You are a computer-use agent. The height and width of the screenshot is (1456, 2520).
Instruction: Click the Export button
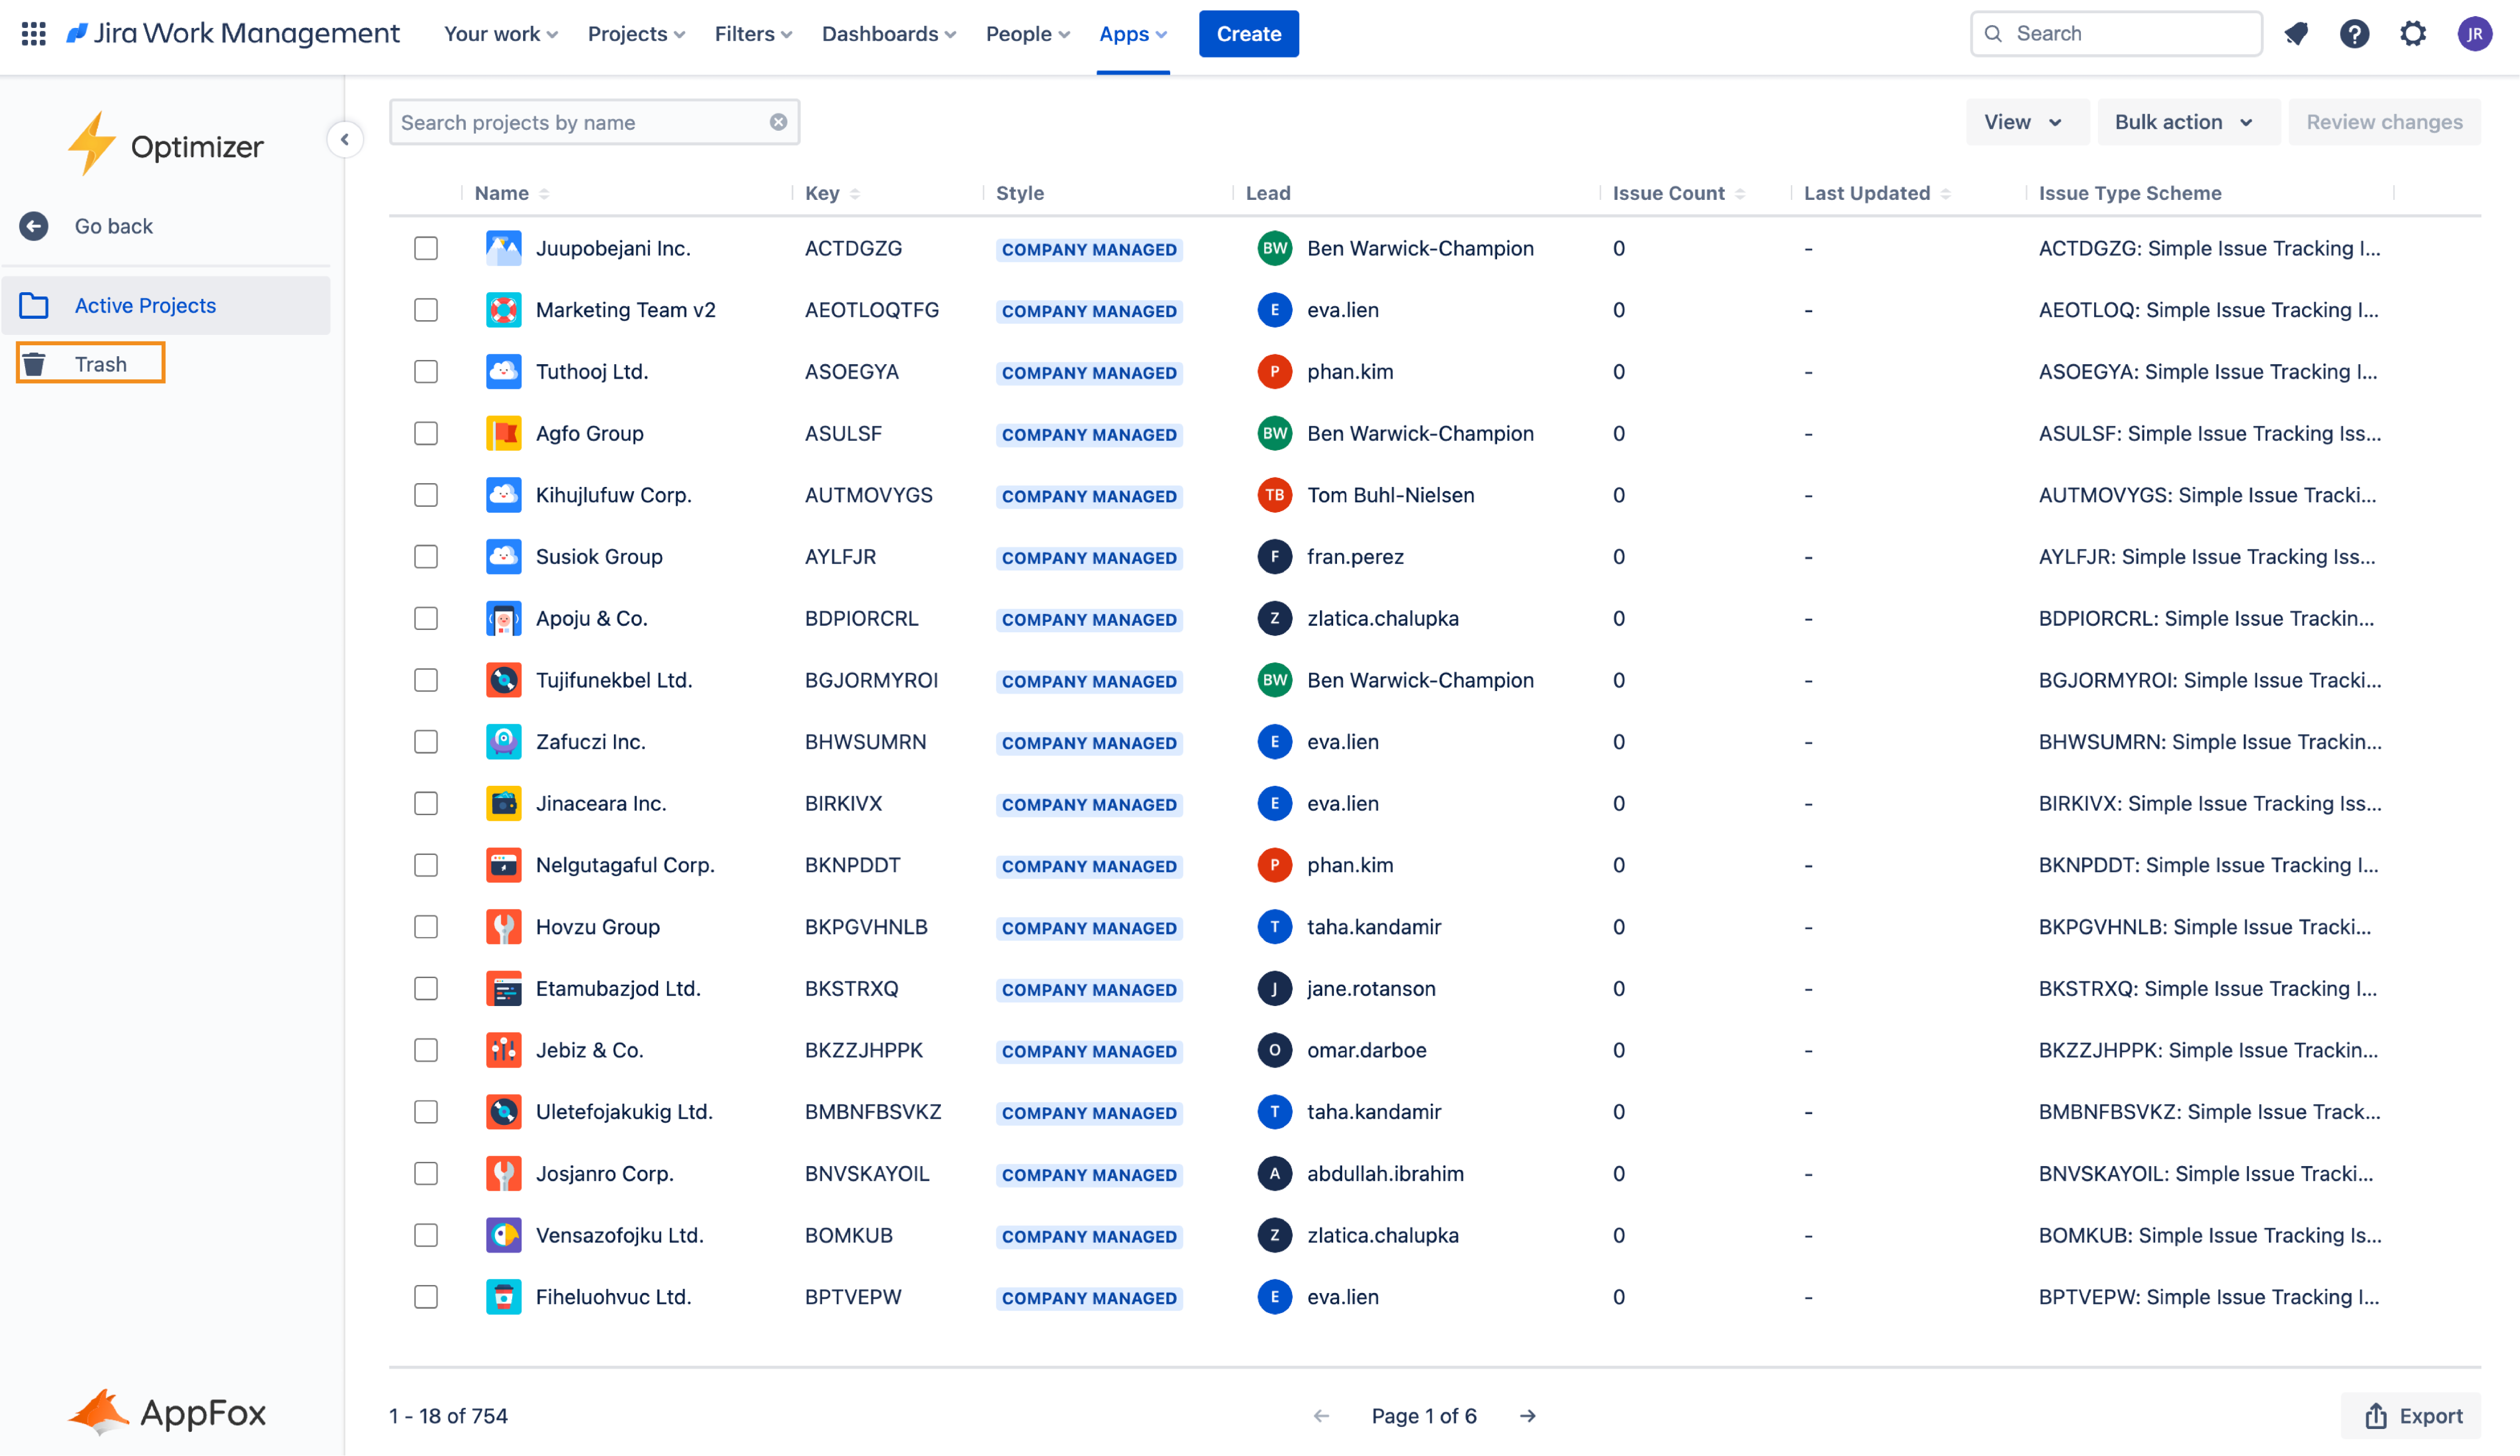coord(2412,1416)
